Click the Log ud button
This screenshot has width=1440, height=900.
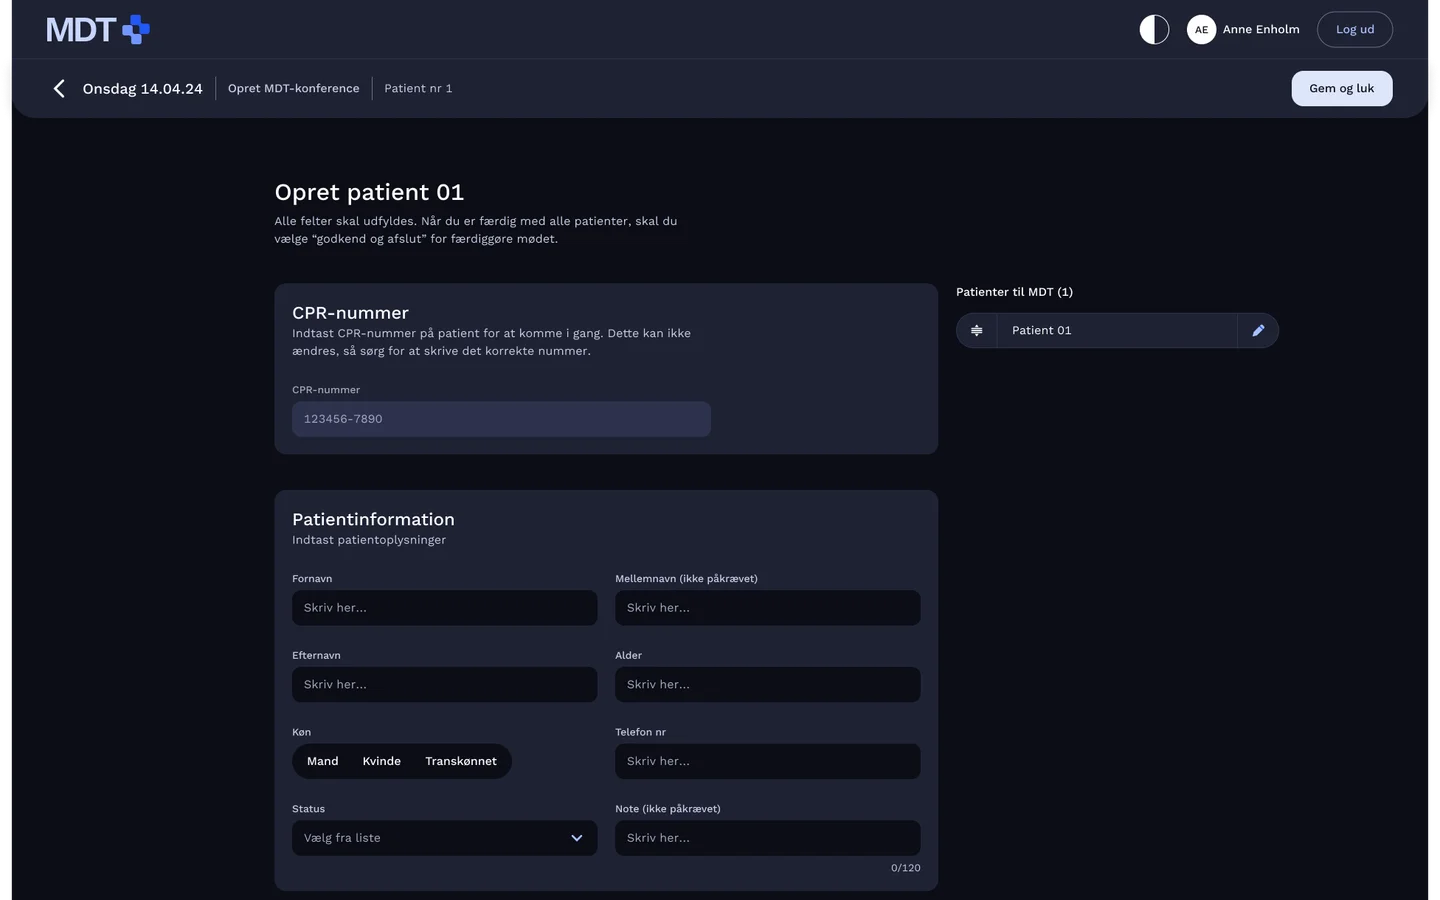point(1355,30)
